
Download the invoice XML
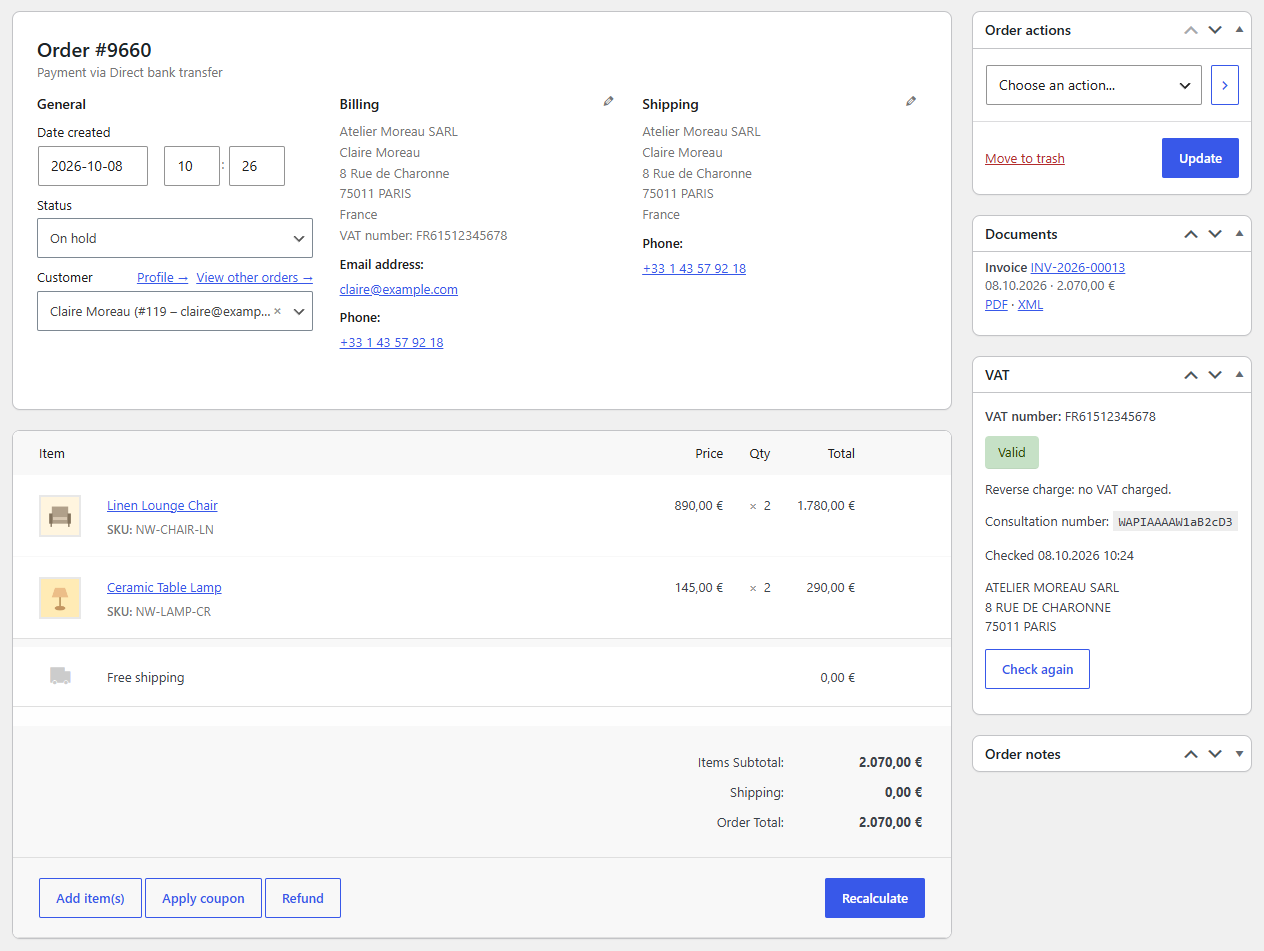pyautogui.click(x=1030, y=304)
